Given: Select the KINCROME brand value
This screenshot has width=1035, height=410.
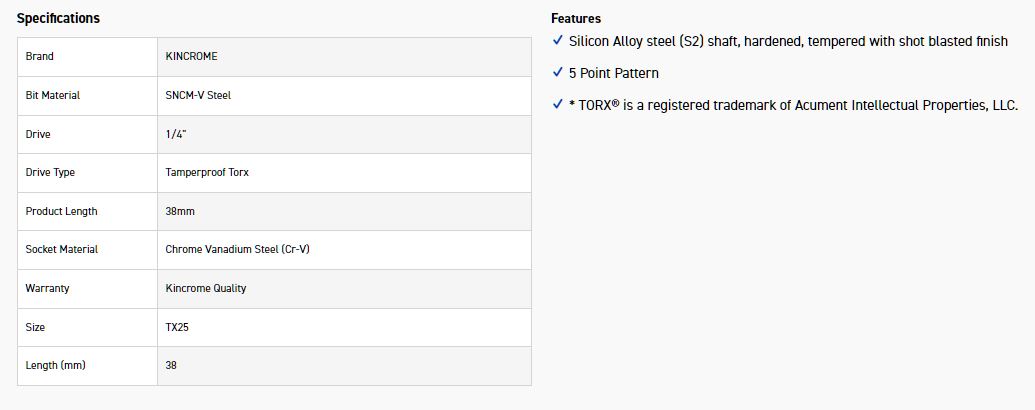Looking at the screenshot, I should click(x=191, y=57).
